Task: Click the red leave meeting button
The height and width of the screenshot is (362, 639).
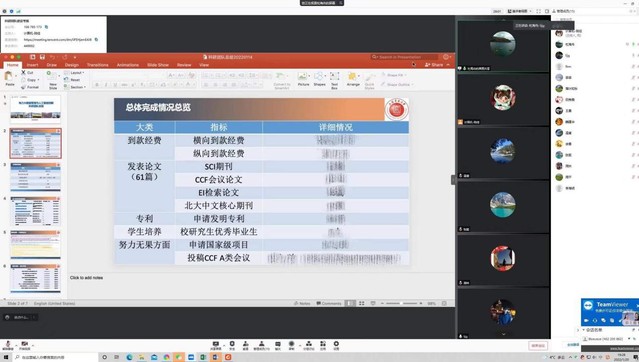Action: coord(538,346)
